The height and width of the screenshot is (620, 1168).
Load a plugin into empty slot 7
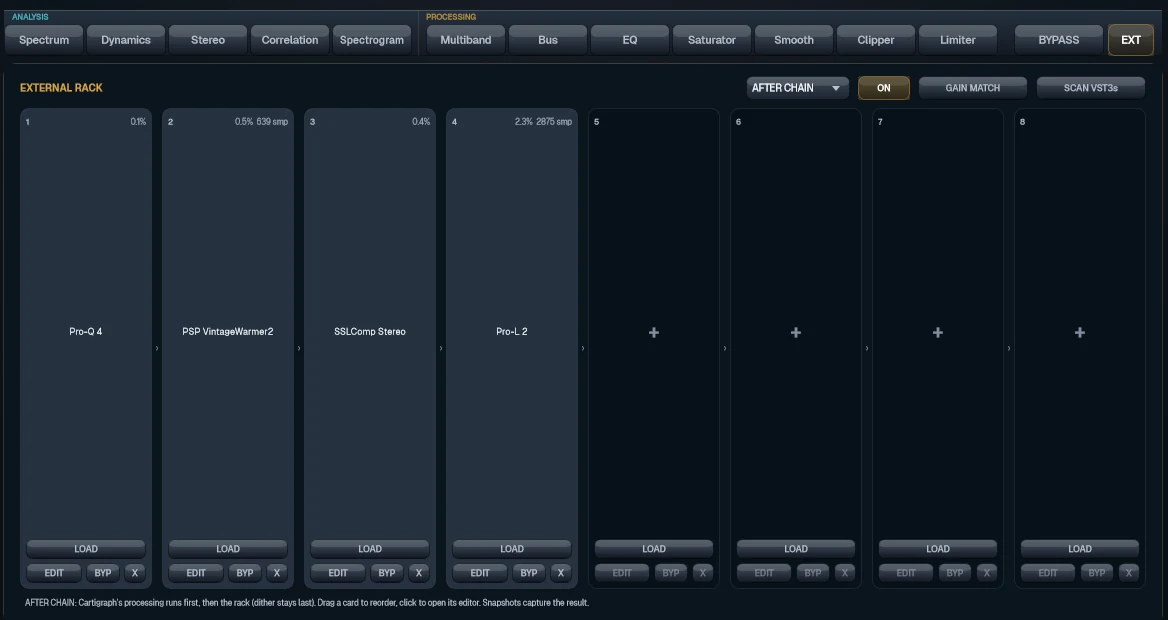pos(938,549)
